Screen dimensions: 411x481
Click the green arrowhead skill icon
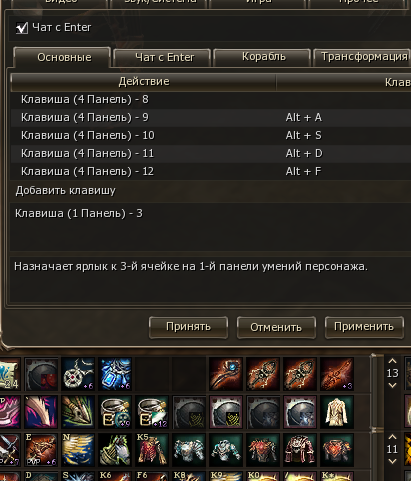click(x=78, y=412)
